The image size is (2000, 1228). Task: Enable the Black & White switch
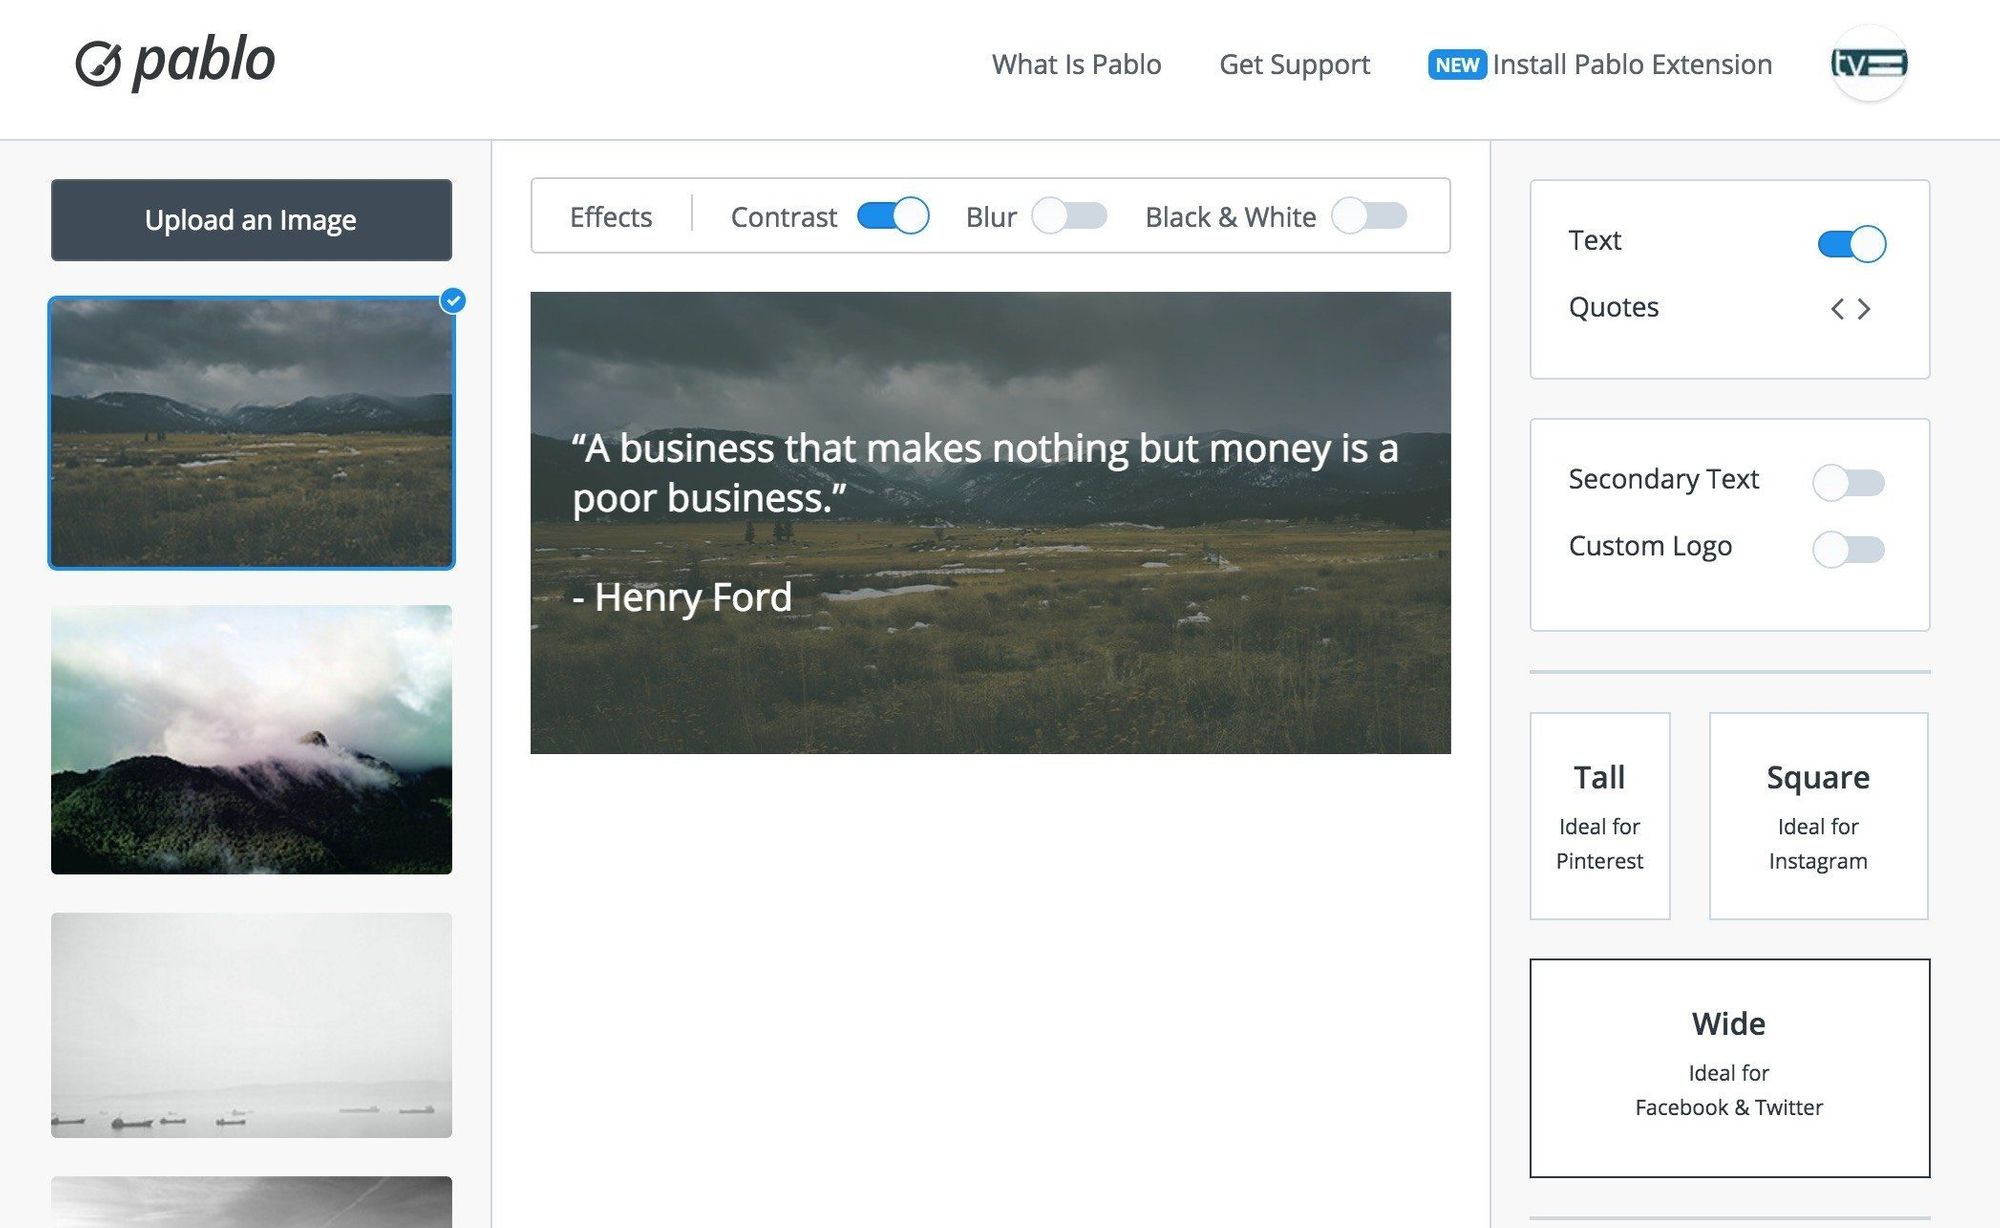coord(1369,216)
